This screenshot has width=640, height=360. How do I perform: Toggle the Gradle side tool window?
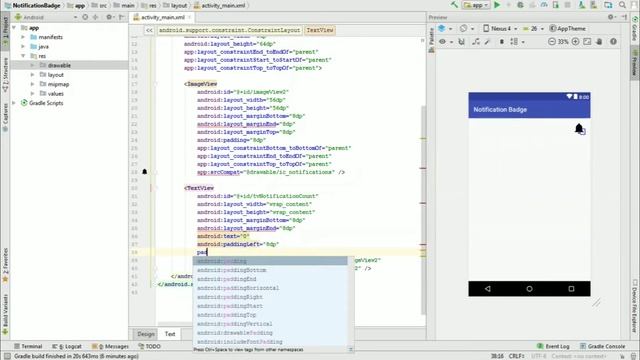635,29
